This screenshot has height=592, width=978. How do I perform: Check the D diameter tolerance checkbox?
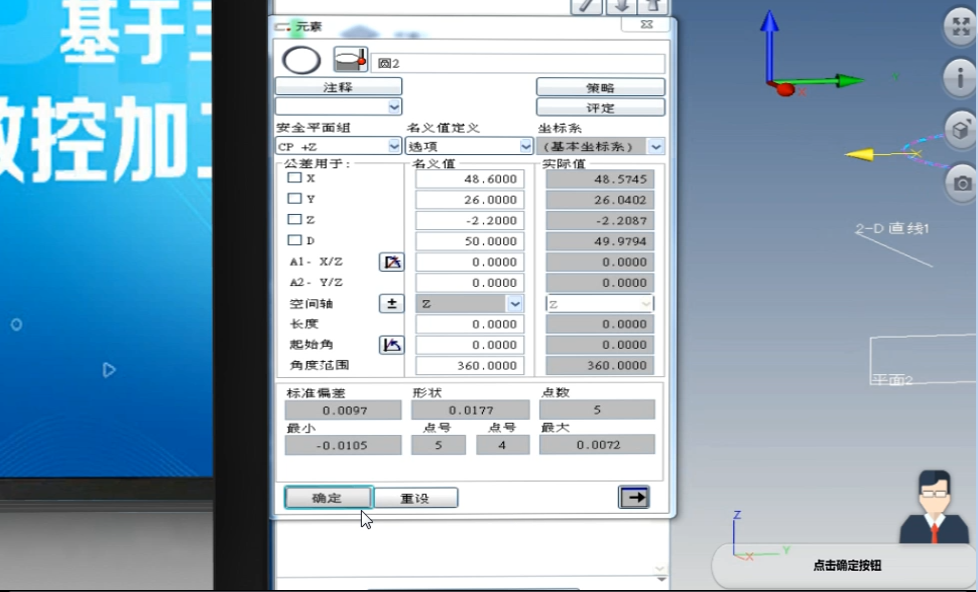click(295, 240)
